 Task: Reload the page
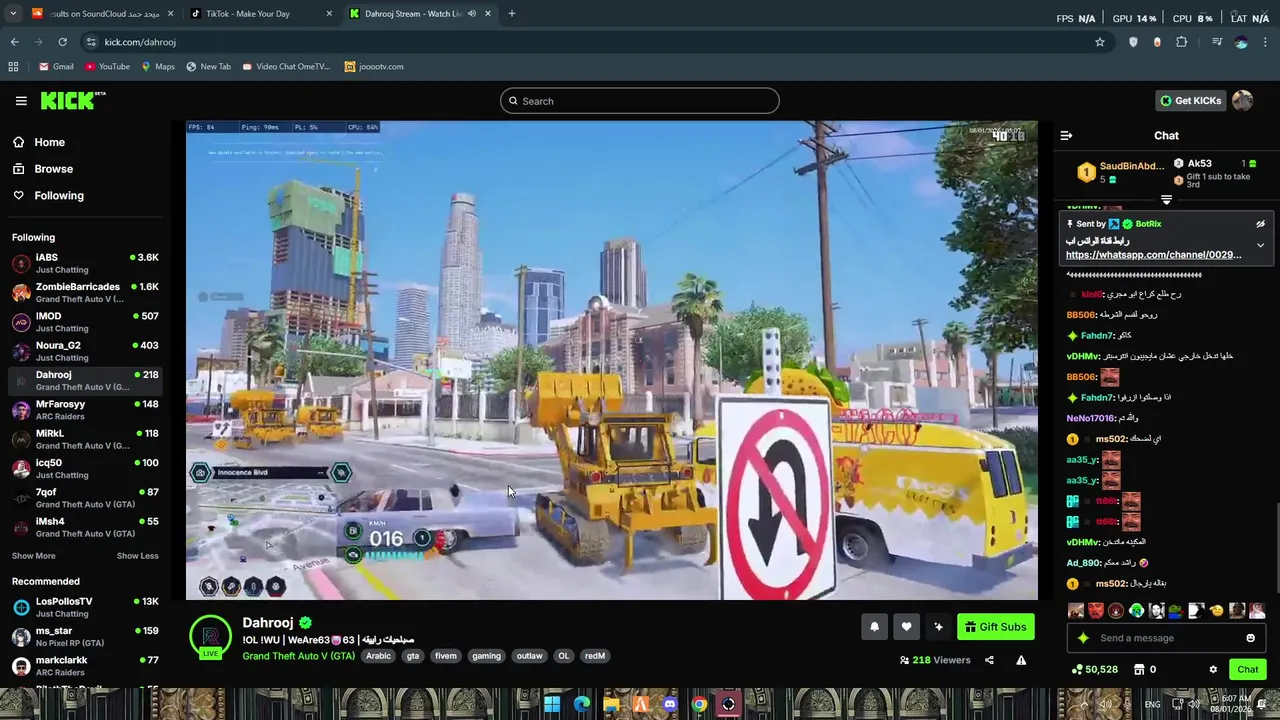[x=62, y=42]
